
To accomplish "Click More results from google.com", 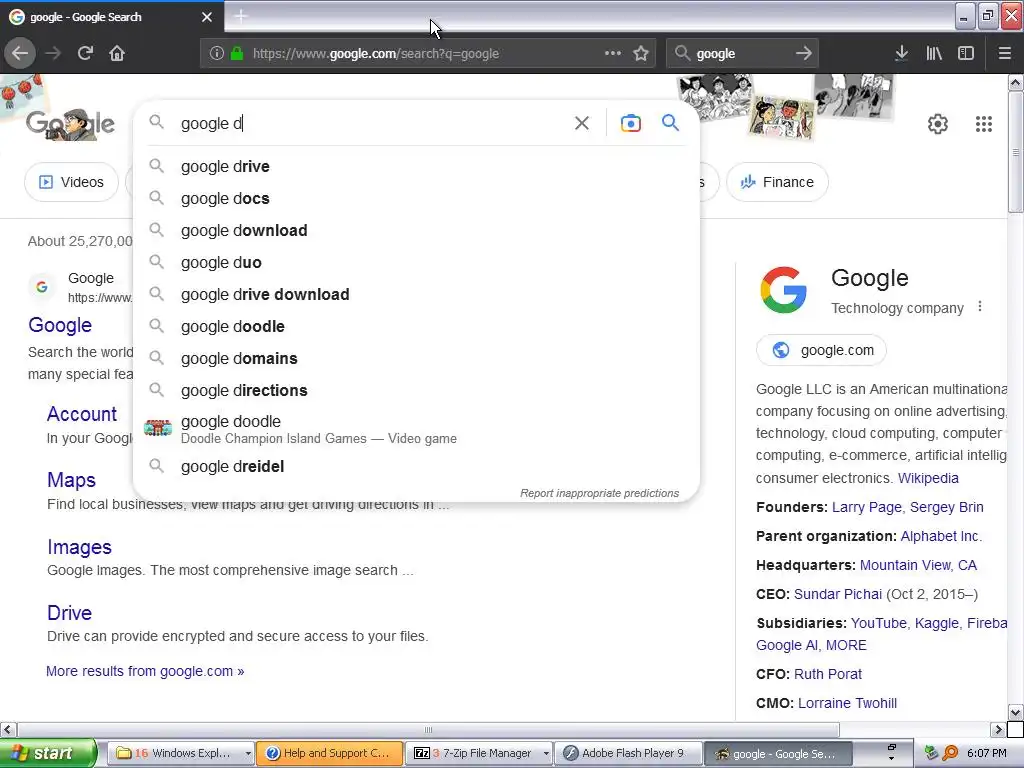I will pos(145,671).
